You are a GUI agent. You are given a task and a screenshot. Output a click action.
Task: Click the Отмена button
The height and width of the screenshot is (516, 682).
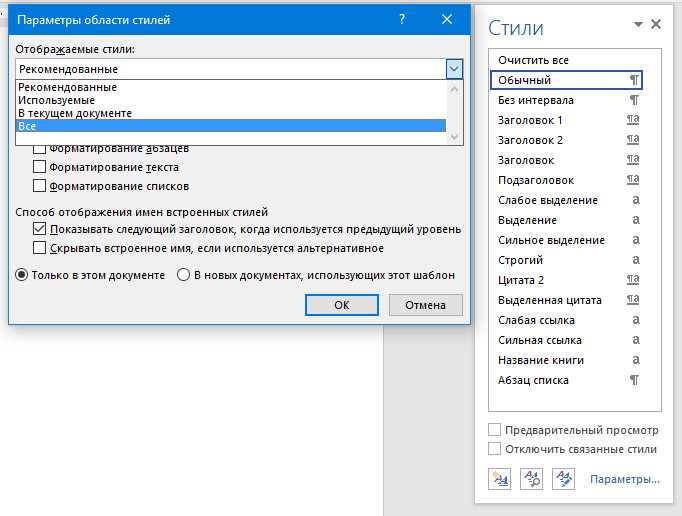coord(425,305)
